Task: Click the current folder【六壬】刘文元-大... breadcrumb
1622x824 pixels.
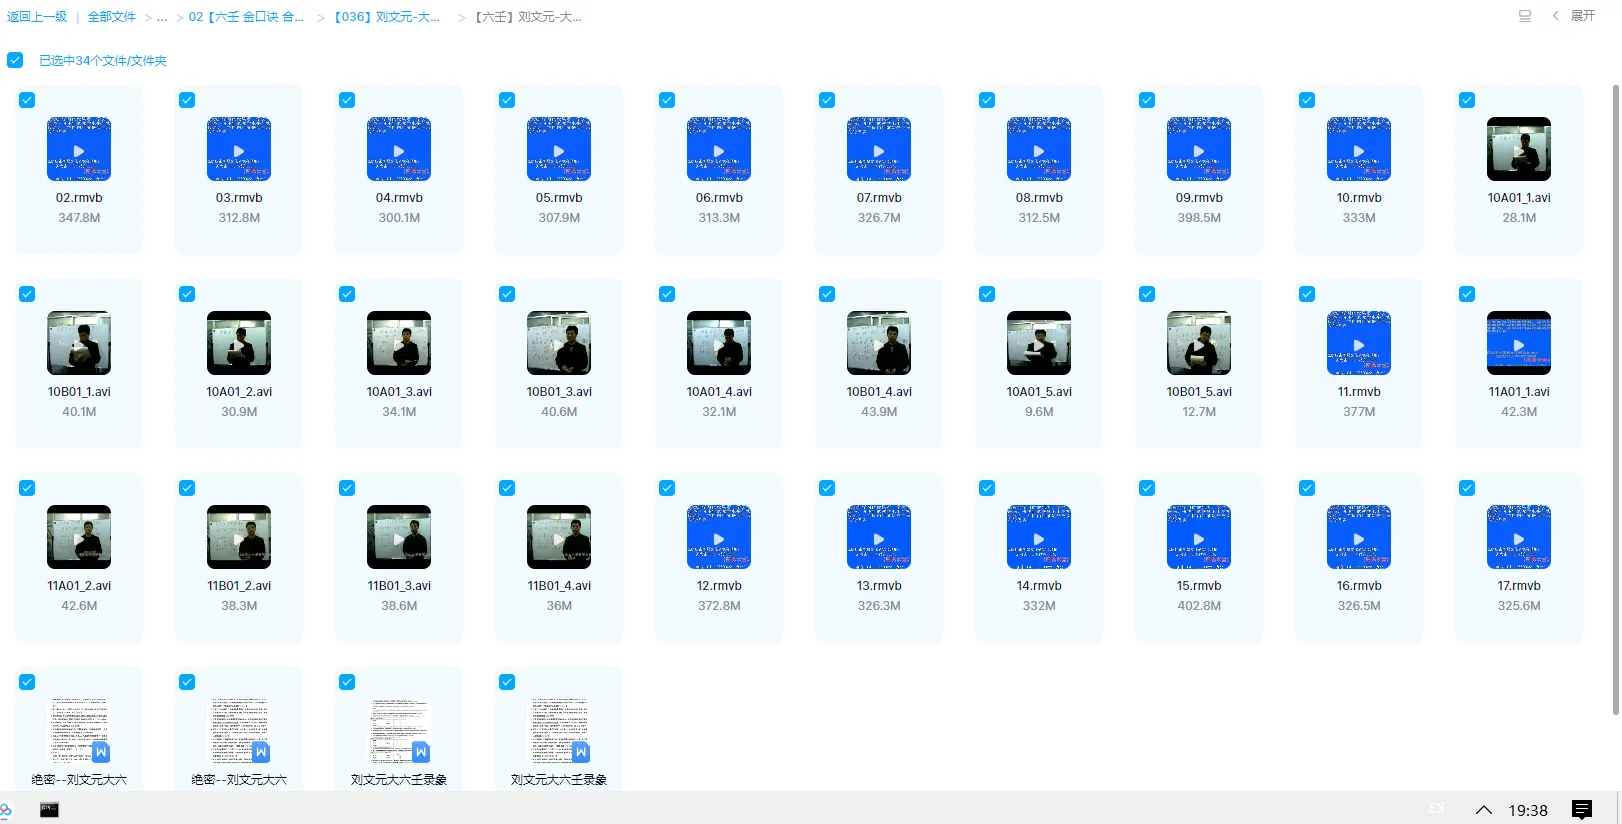Action: point(528,17)
